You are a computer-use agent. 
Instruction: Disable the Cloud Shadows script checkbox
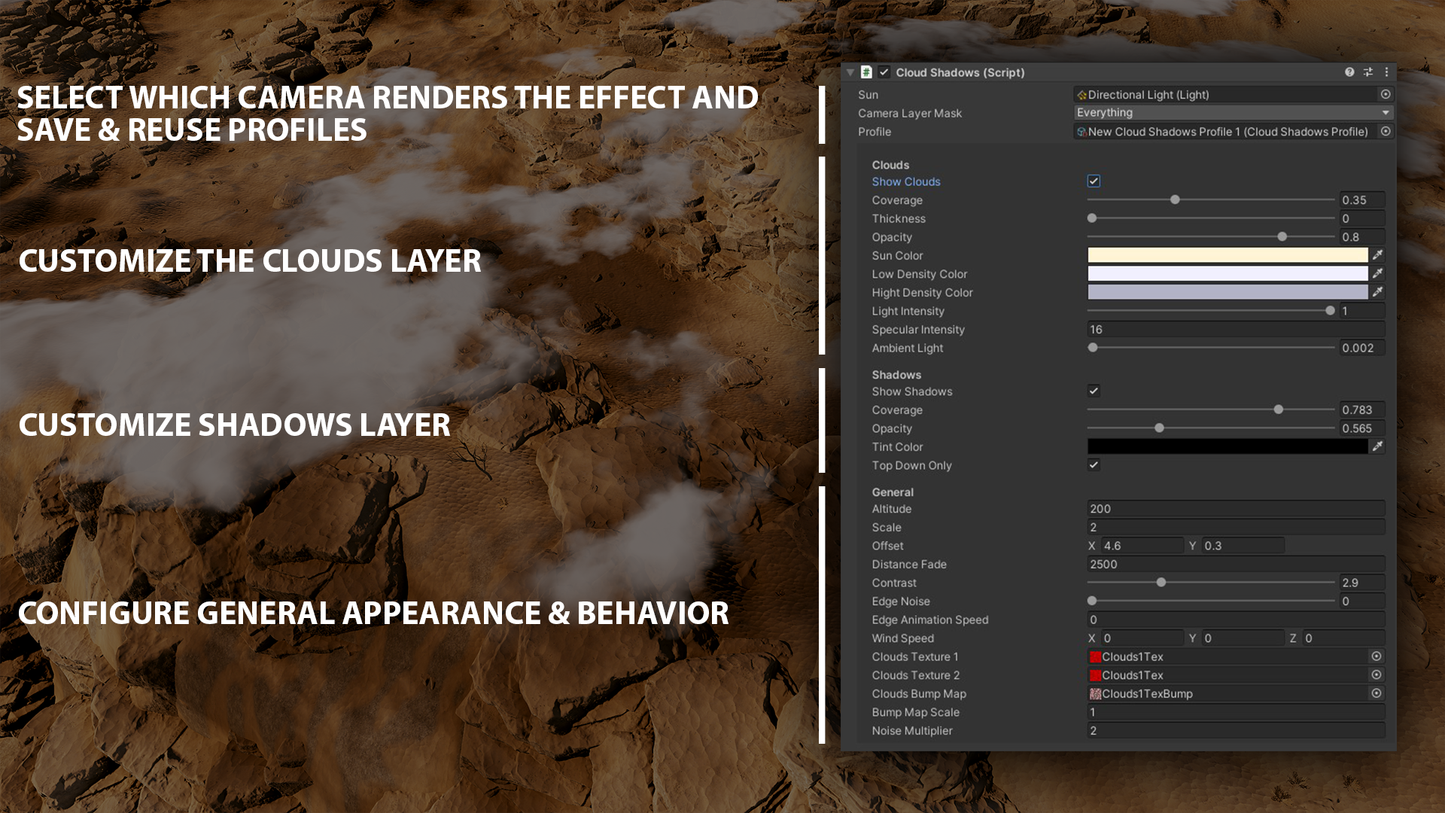(884, 72)
